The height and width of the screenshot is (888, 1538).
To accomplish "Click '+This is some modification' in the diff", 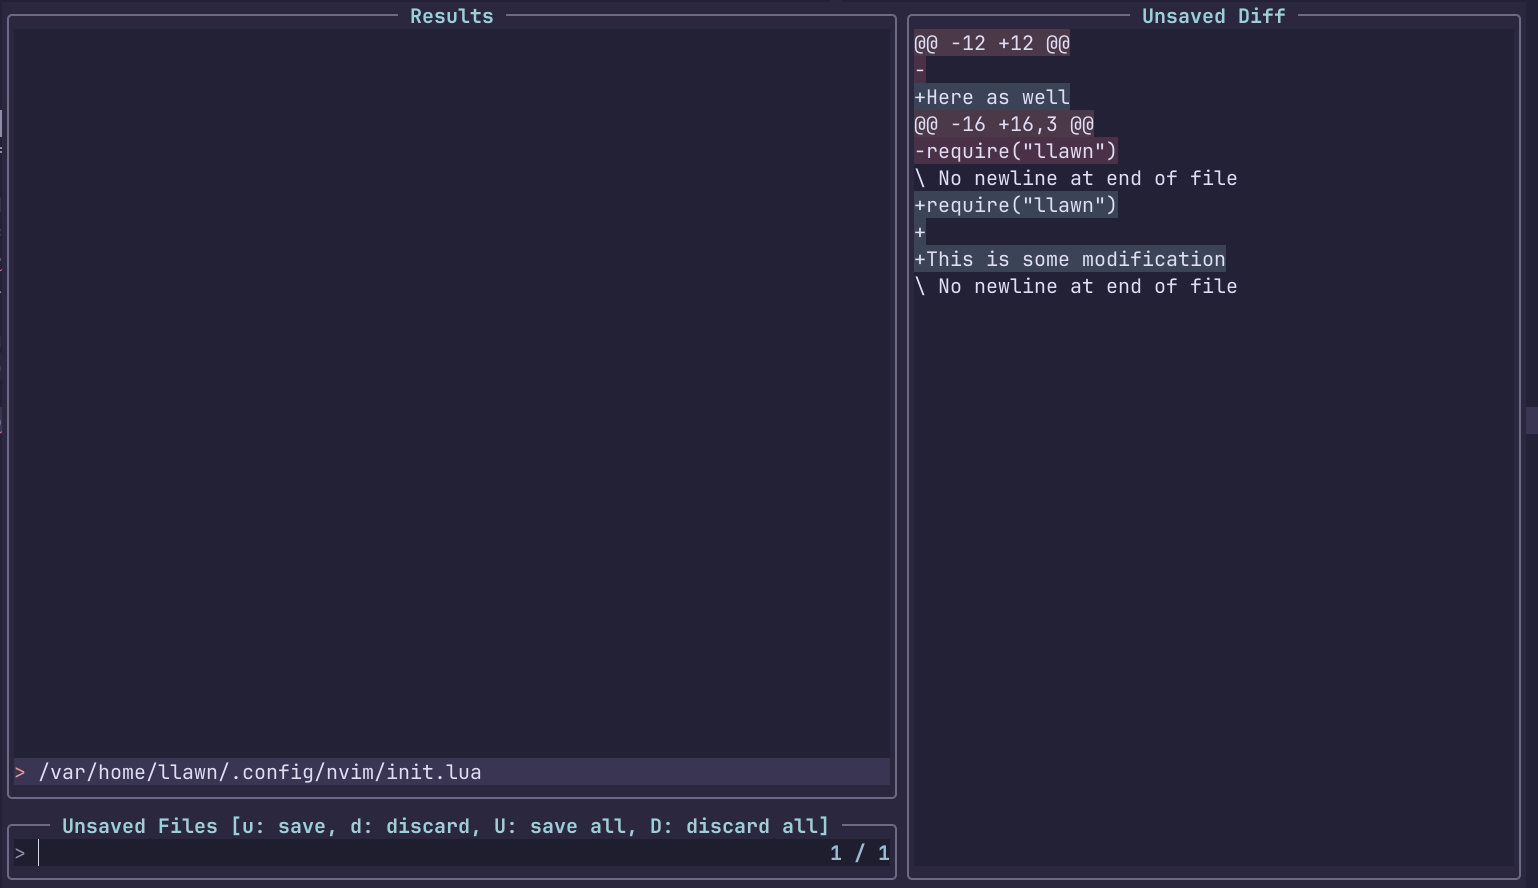I will pos(1070,258).
